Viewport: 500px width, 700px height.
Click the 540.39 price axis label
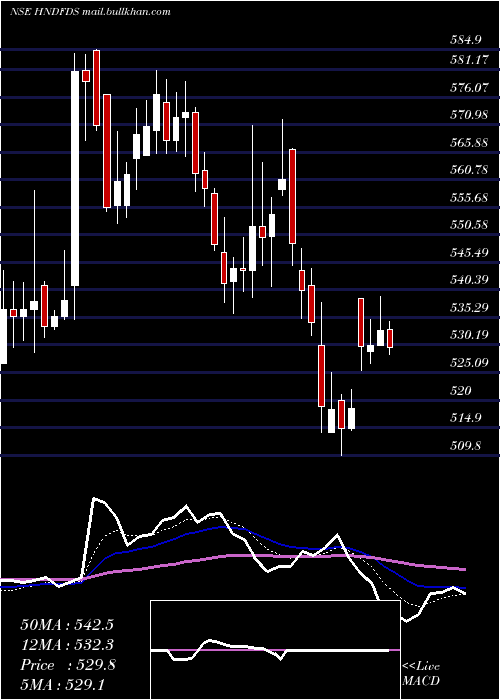click(469, 280)
